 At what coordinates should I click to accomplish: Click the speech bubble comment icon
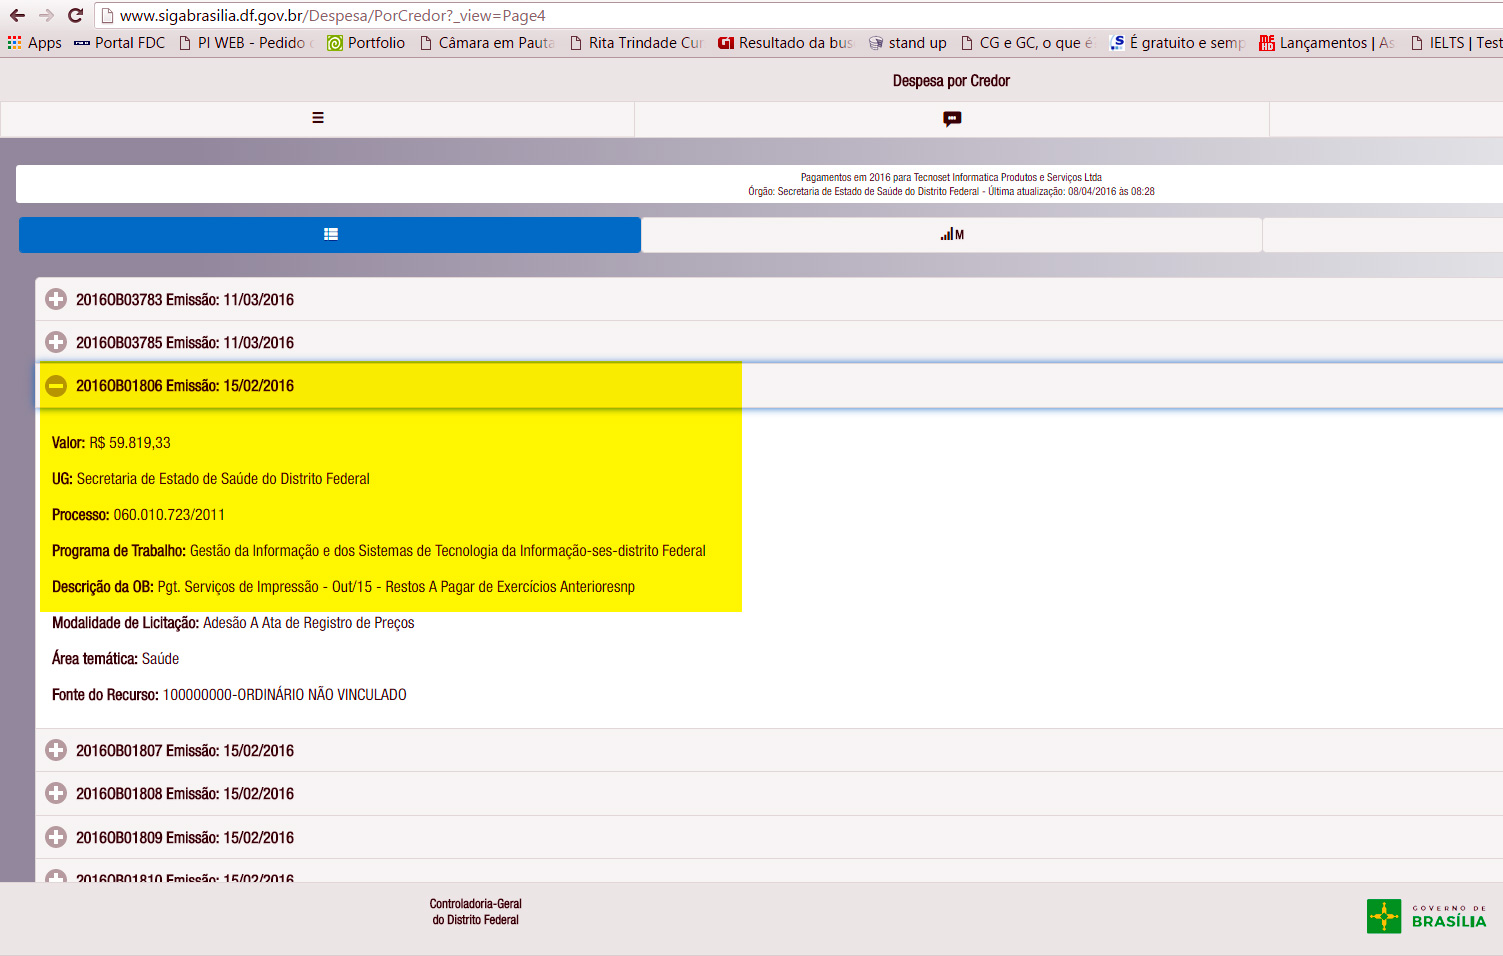coord(952,119)
